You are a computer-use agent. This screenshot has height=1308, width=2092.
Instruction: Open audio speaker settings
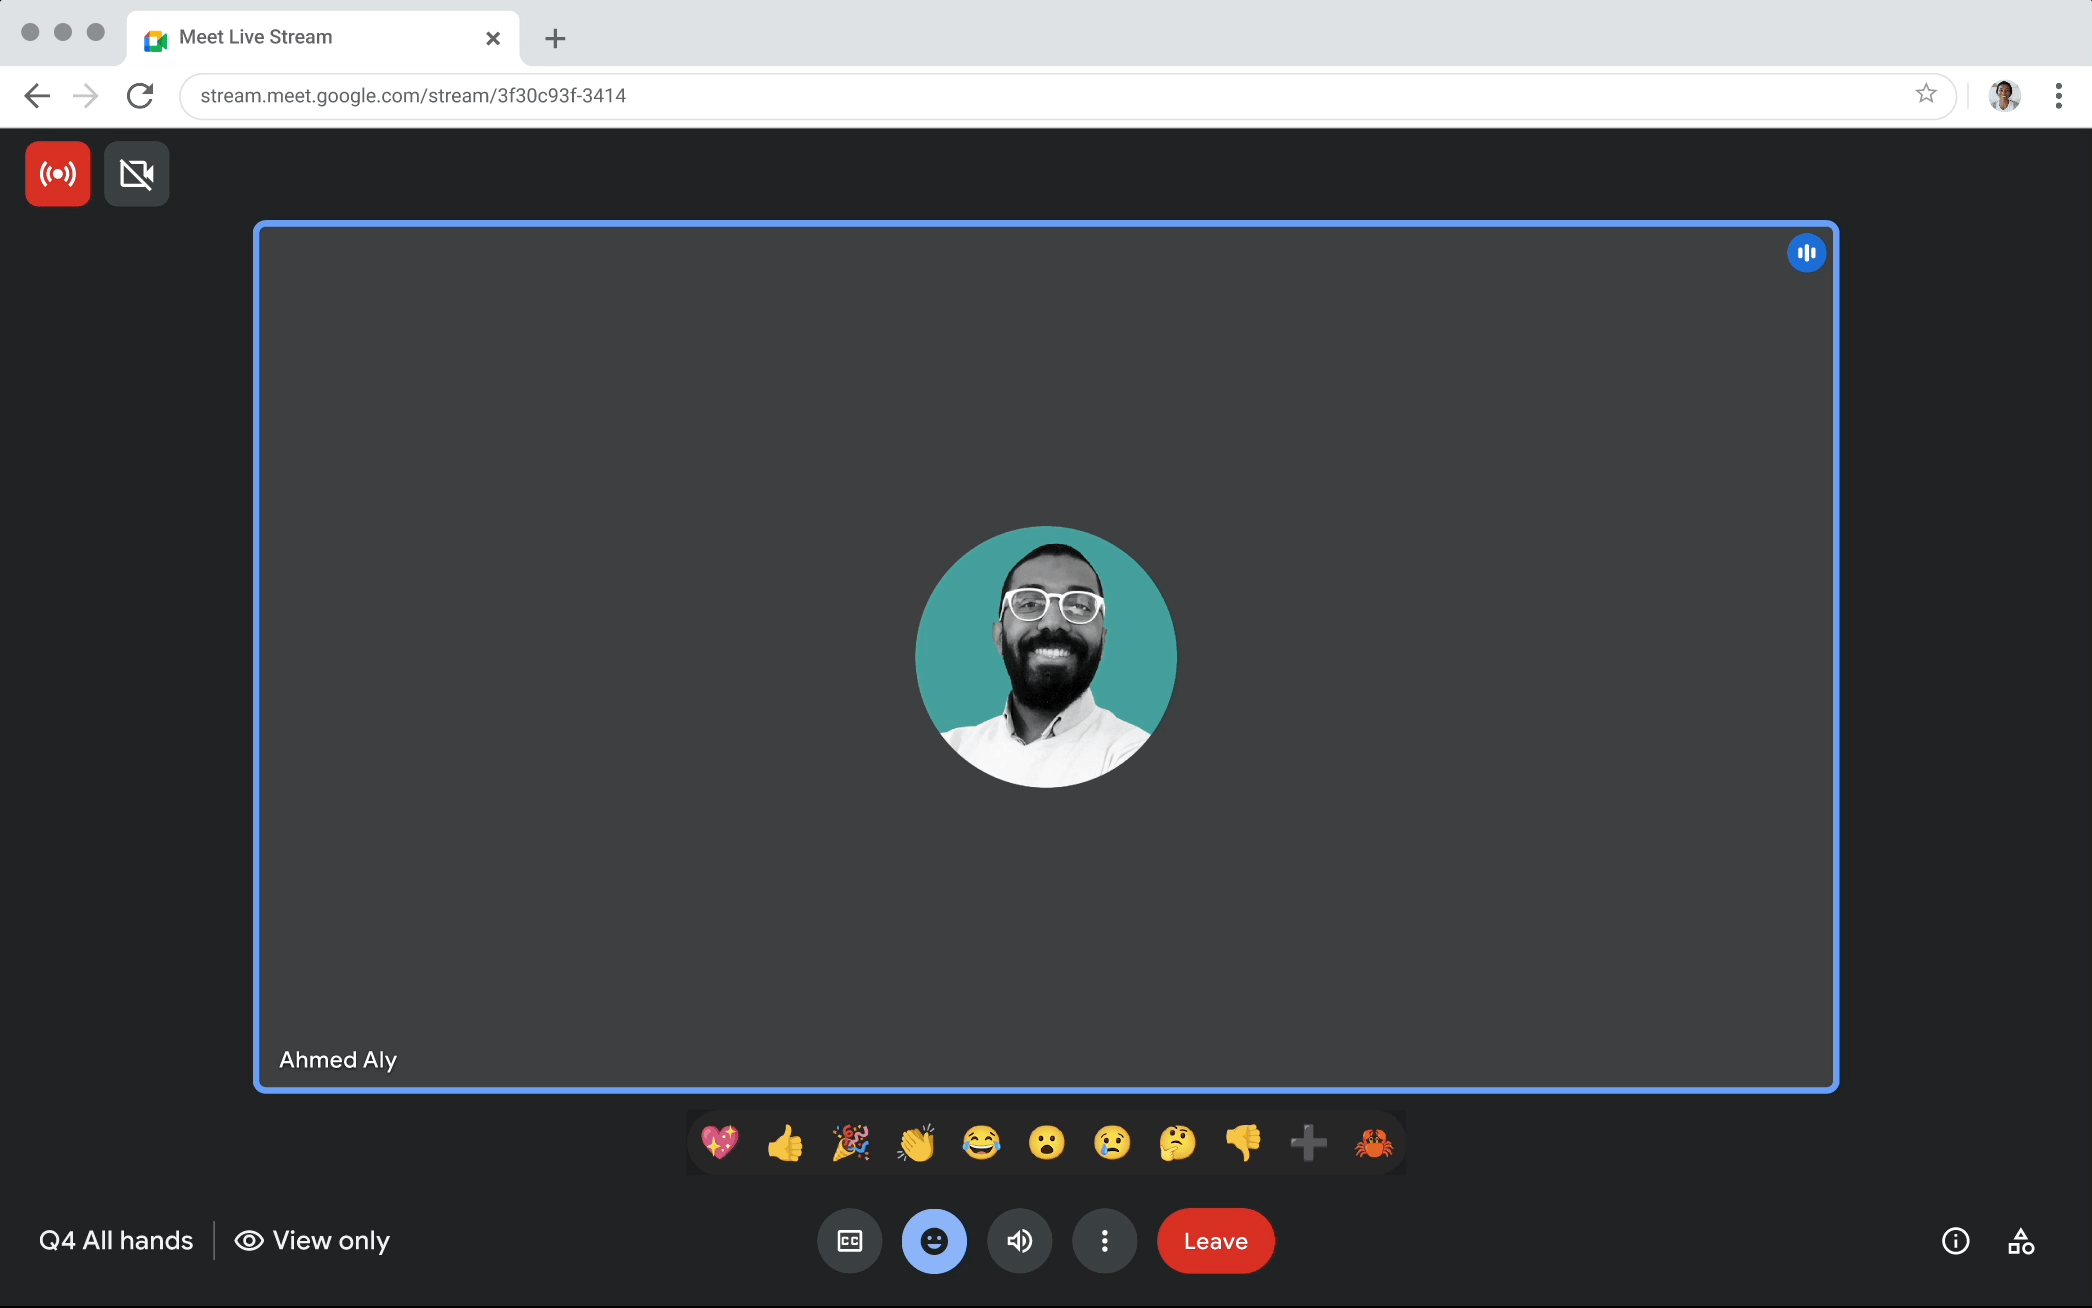point(1020,1241)
